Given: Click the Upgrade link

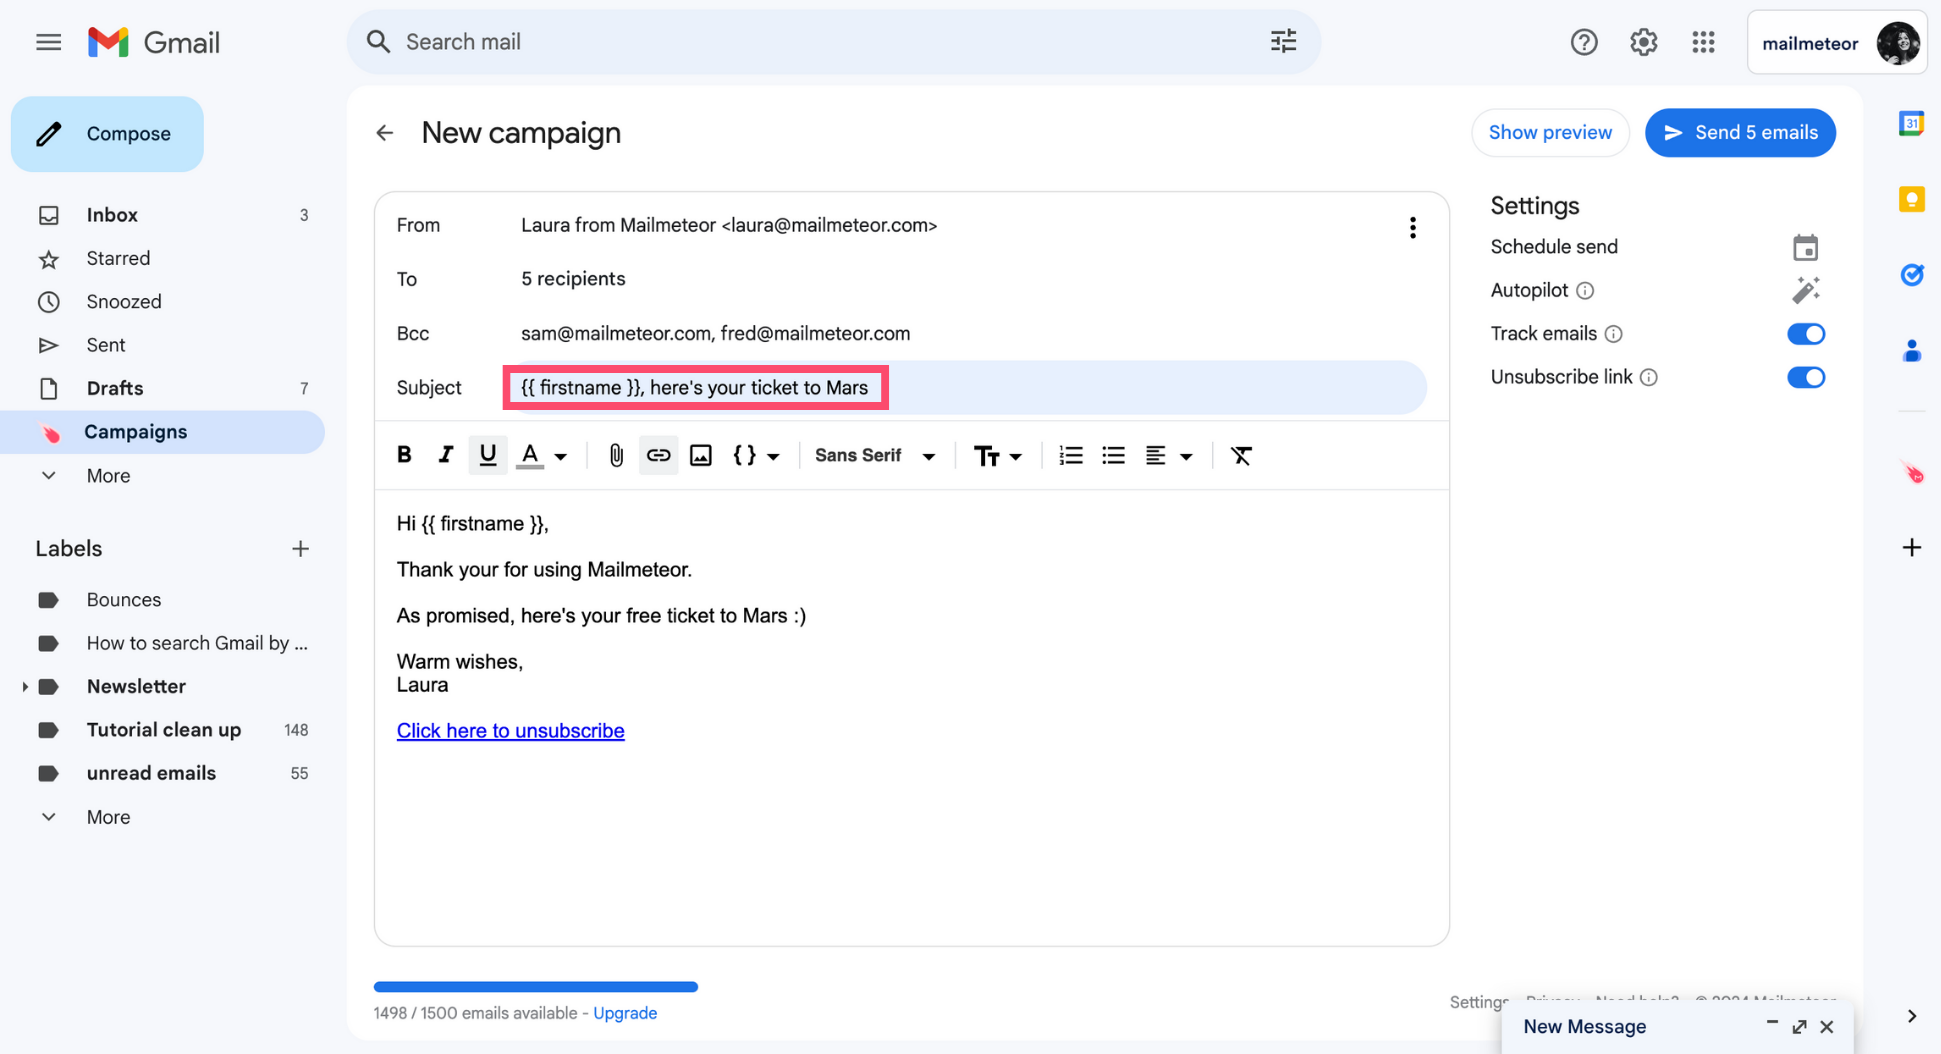Looking at the screenshot, I should [625, 1013].
